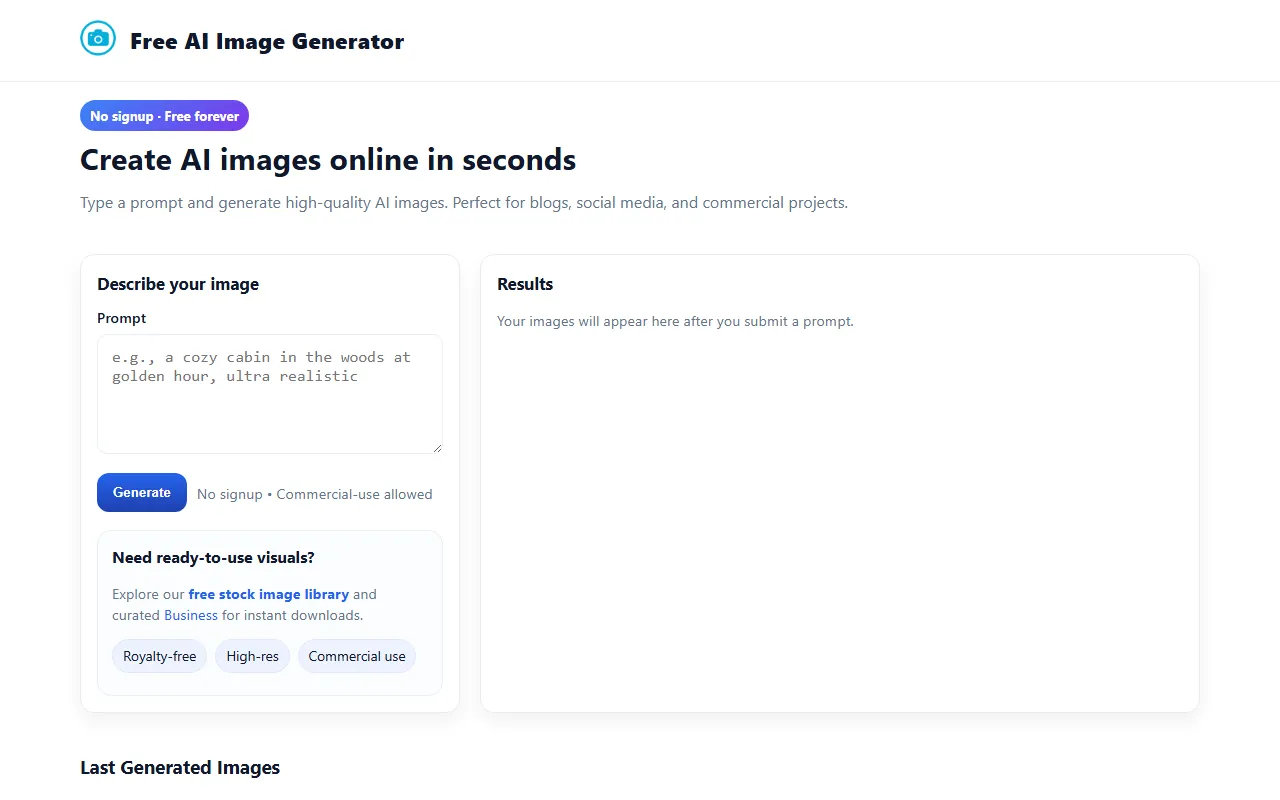Click the Need ready-to-use visuals heading

point(214,558)
